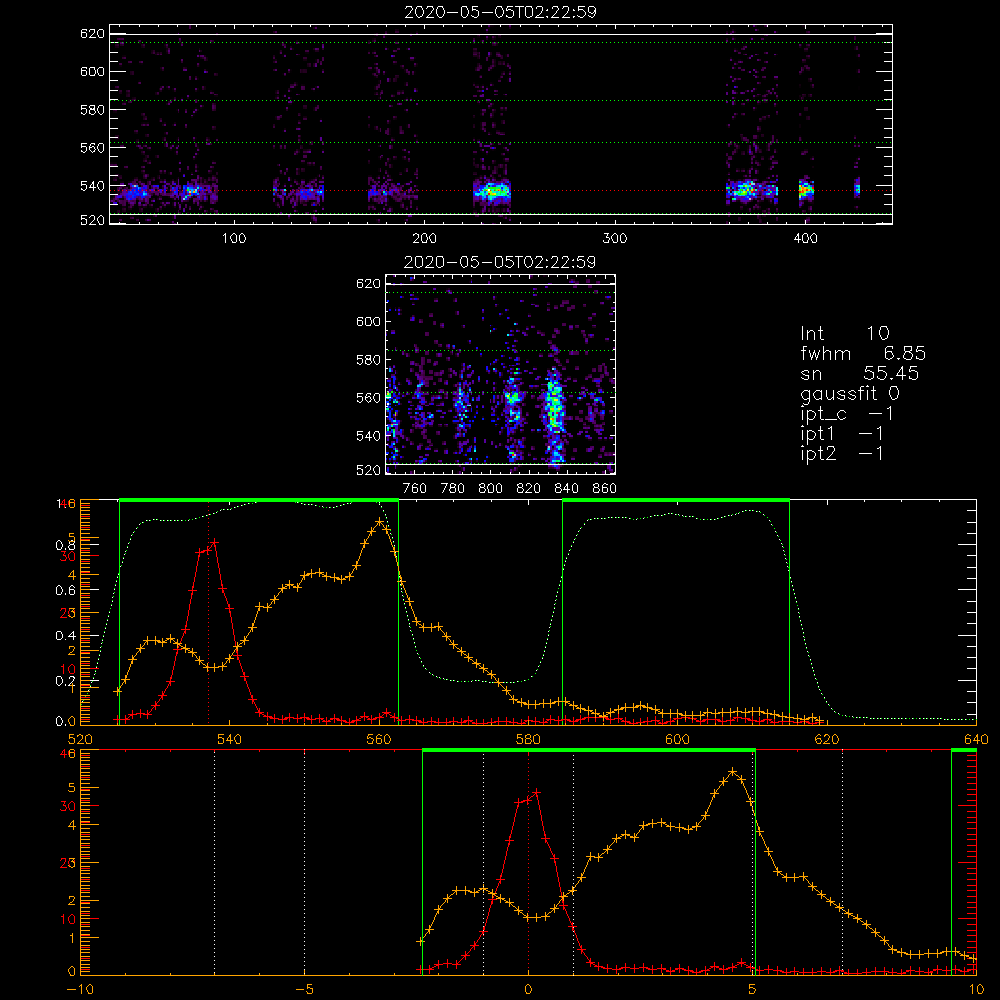This screenshot has width=1000, height=1000.
Task: Click x-axis label -10 on bottom plot
Action: click(x=80, y=989)
